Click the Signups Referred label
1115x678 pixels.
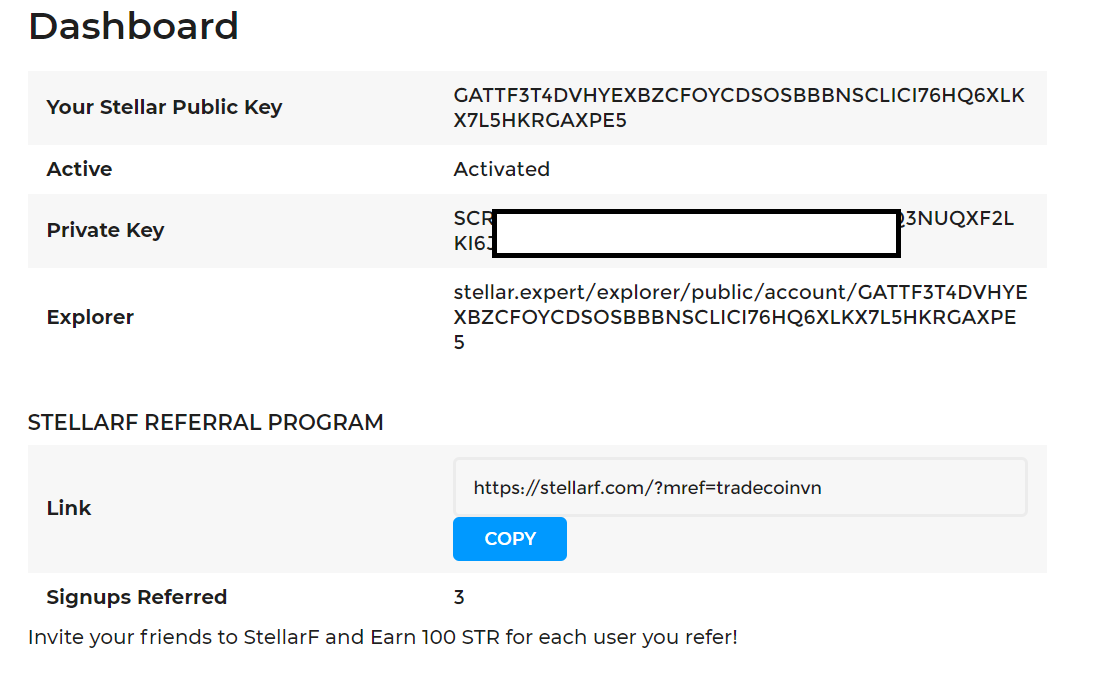point(137,597)
